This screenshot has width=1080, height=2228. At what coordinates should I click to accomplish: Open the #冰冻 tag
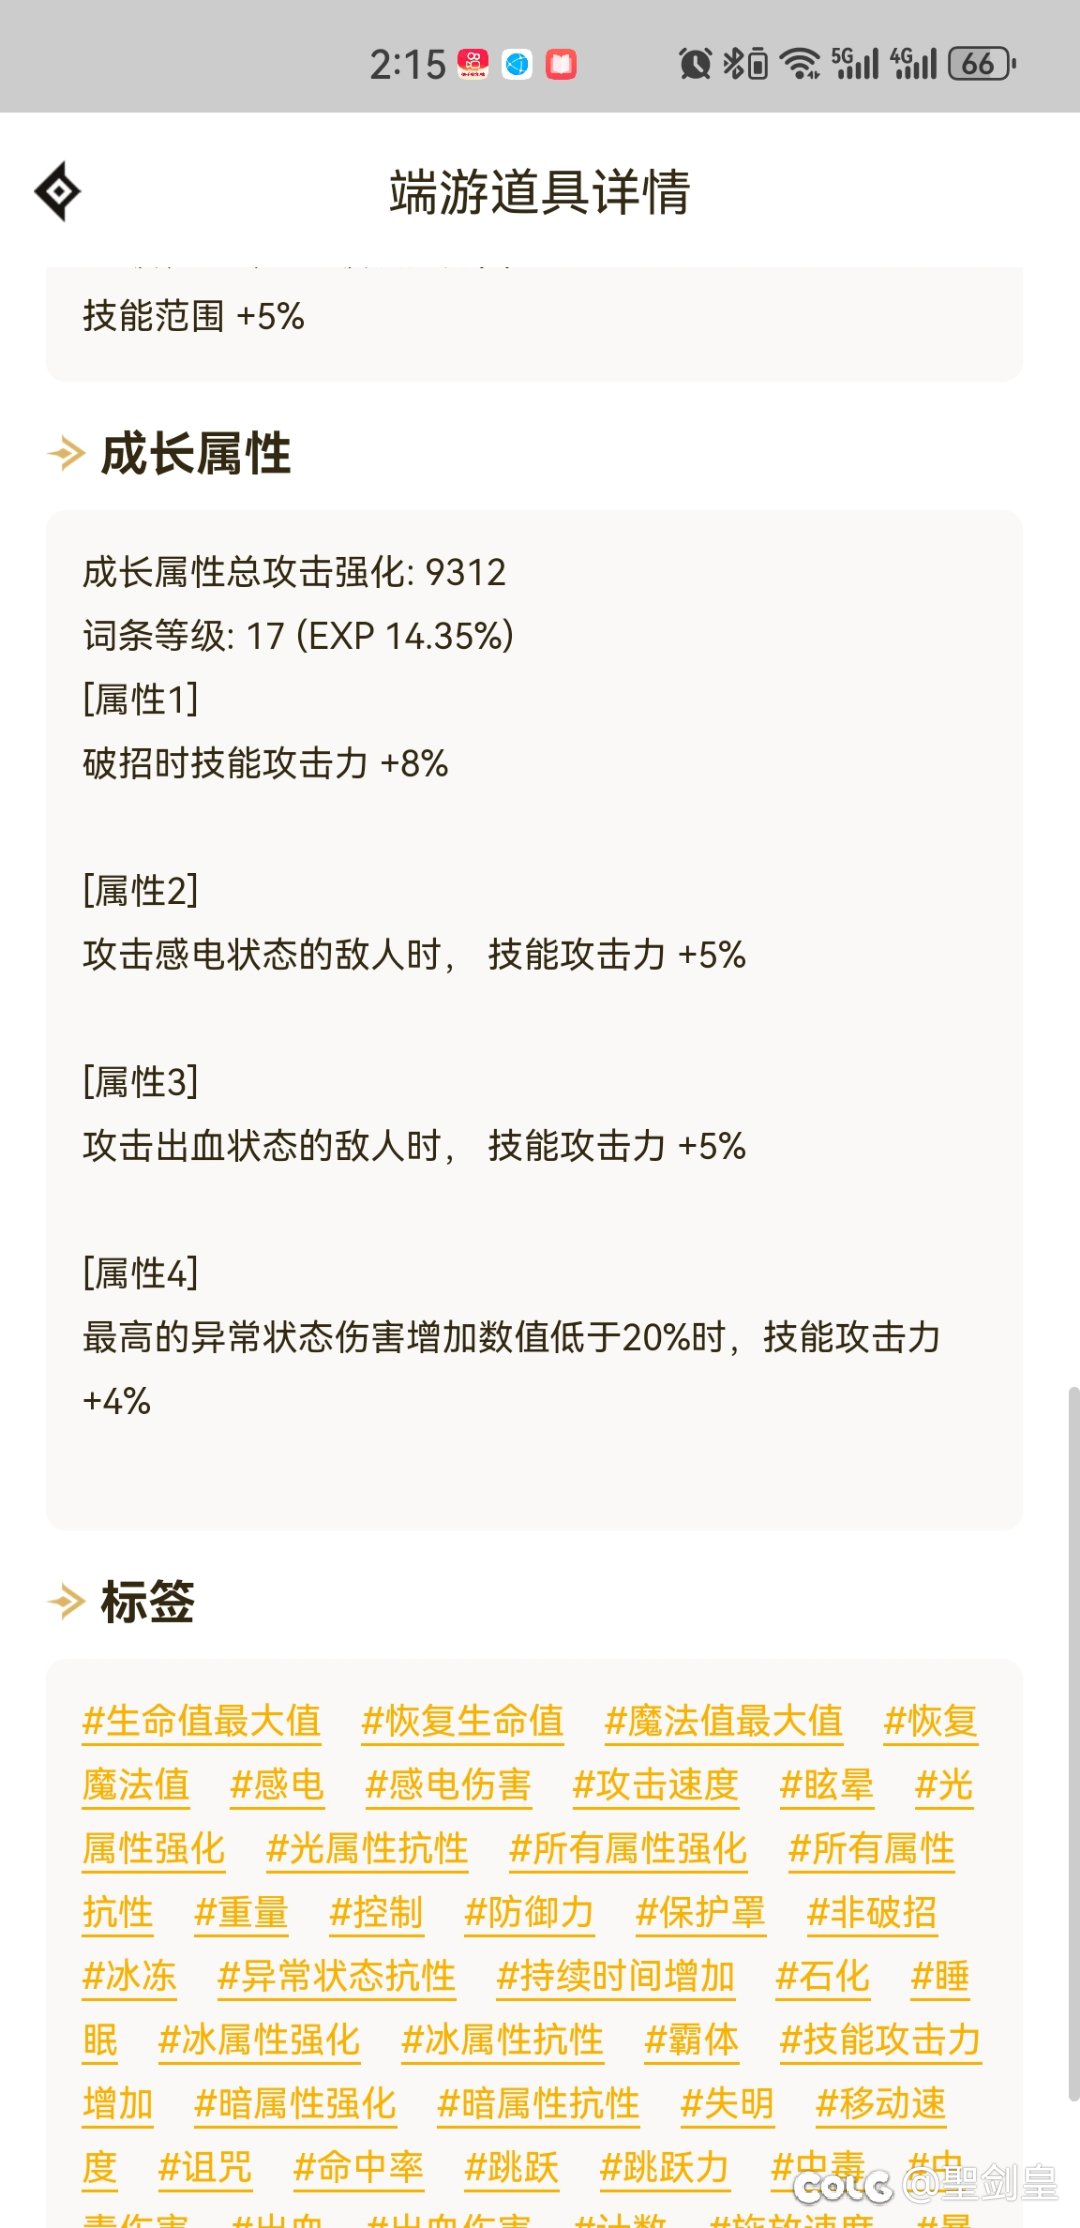coord(129,1977)
